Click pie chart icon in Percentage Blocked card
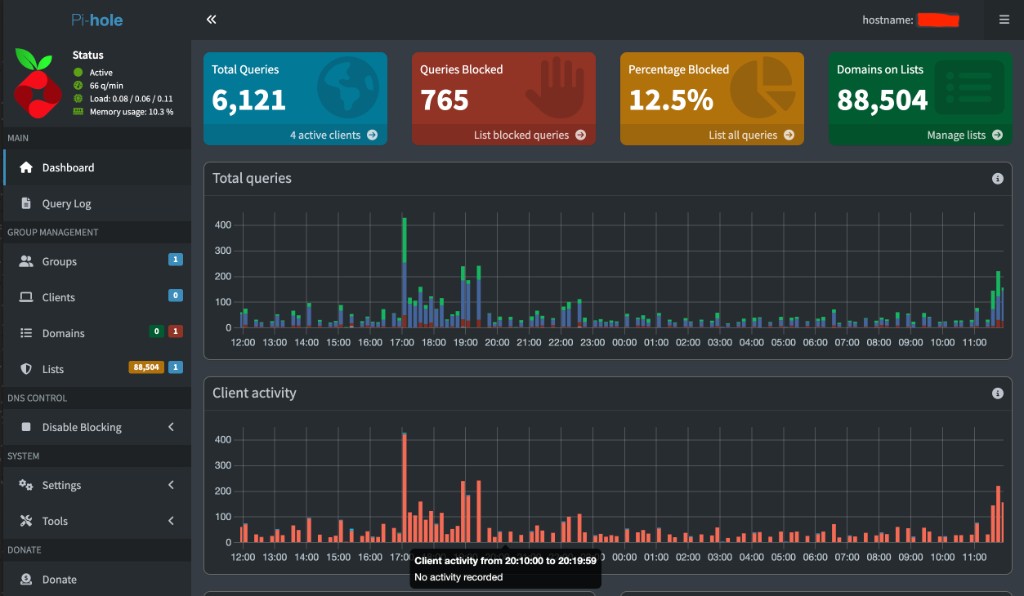The height and width of the screenshot is (596, 1024). (x=763, y=87)
